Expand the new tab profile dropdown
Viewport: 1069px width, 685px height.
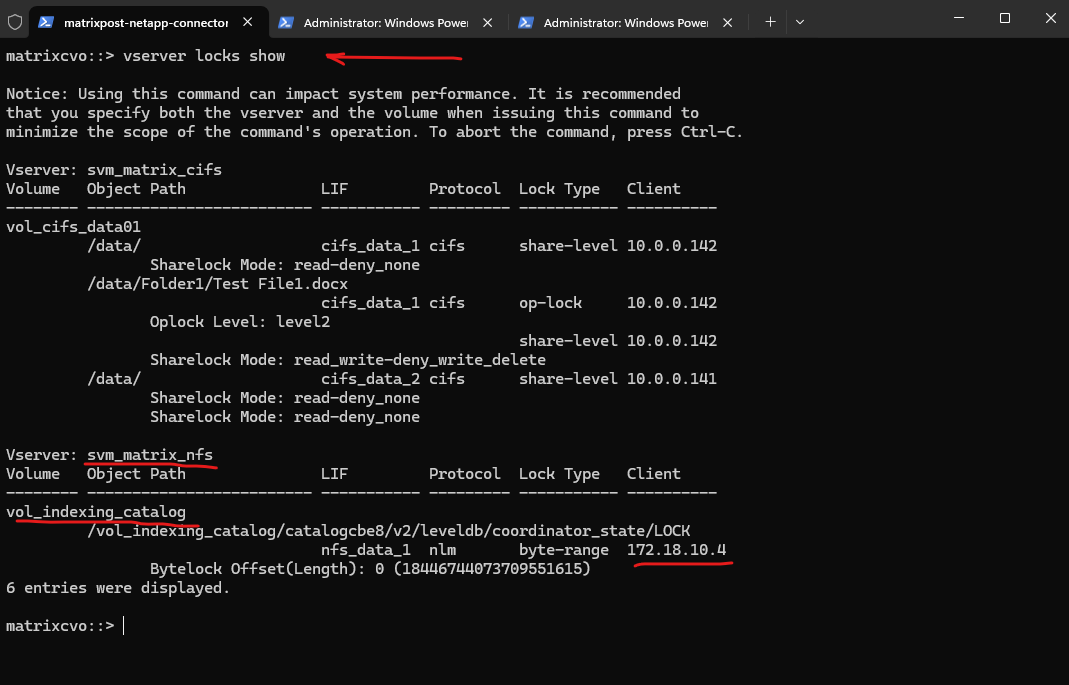click(799, 21)
